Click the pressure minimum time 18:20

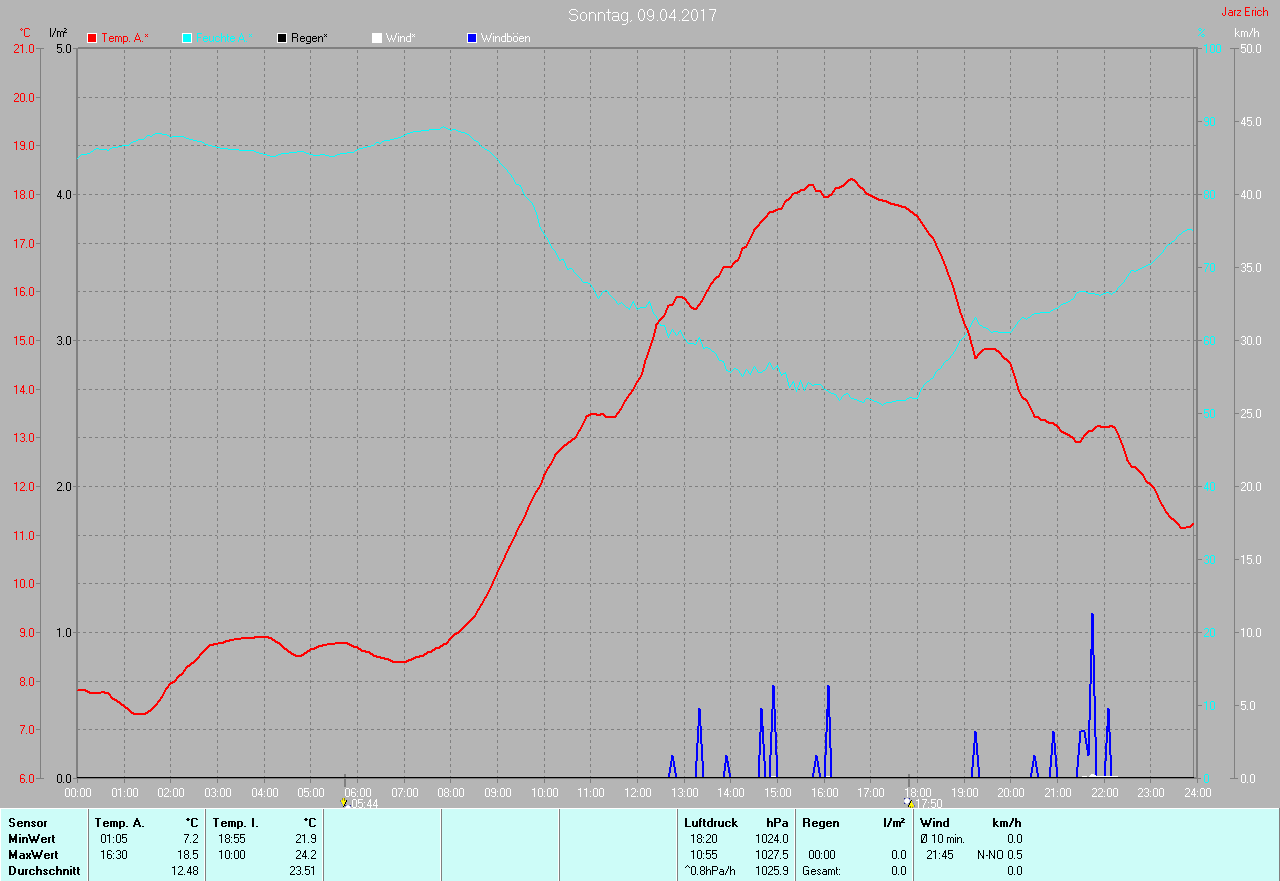pyautogui.click(x=704, y=839)
